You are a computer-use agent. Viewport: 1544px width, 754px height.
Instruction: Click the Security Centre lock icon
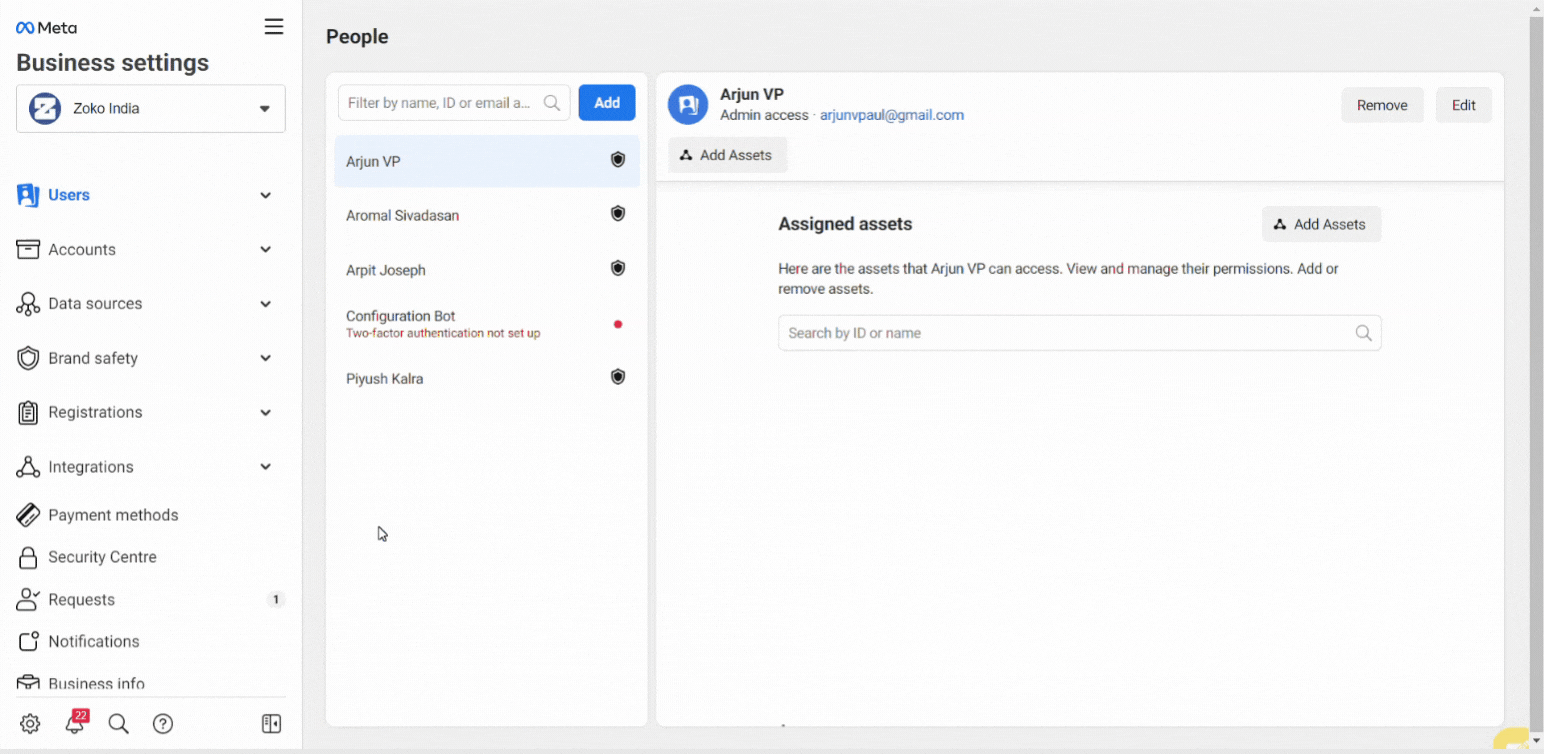point(28,557)
